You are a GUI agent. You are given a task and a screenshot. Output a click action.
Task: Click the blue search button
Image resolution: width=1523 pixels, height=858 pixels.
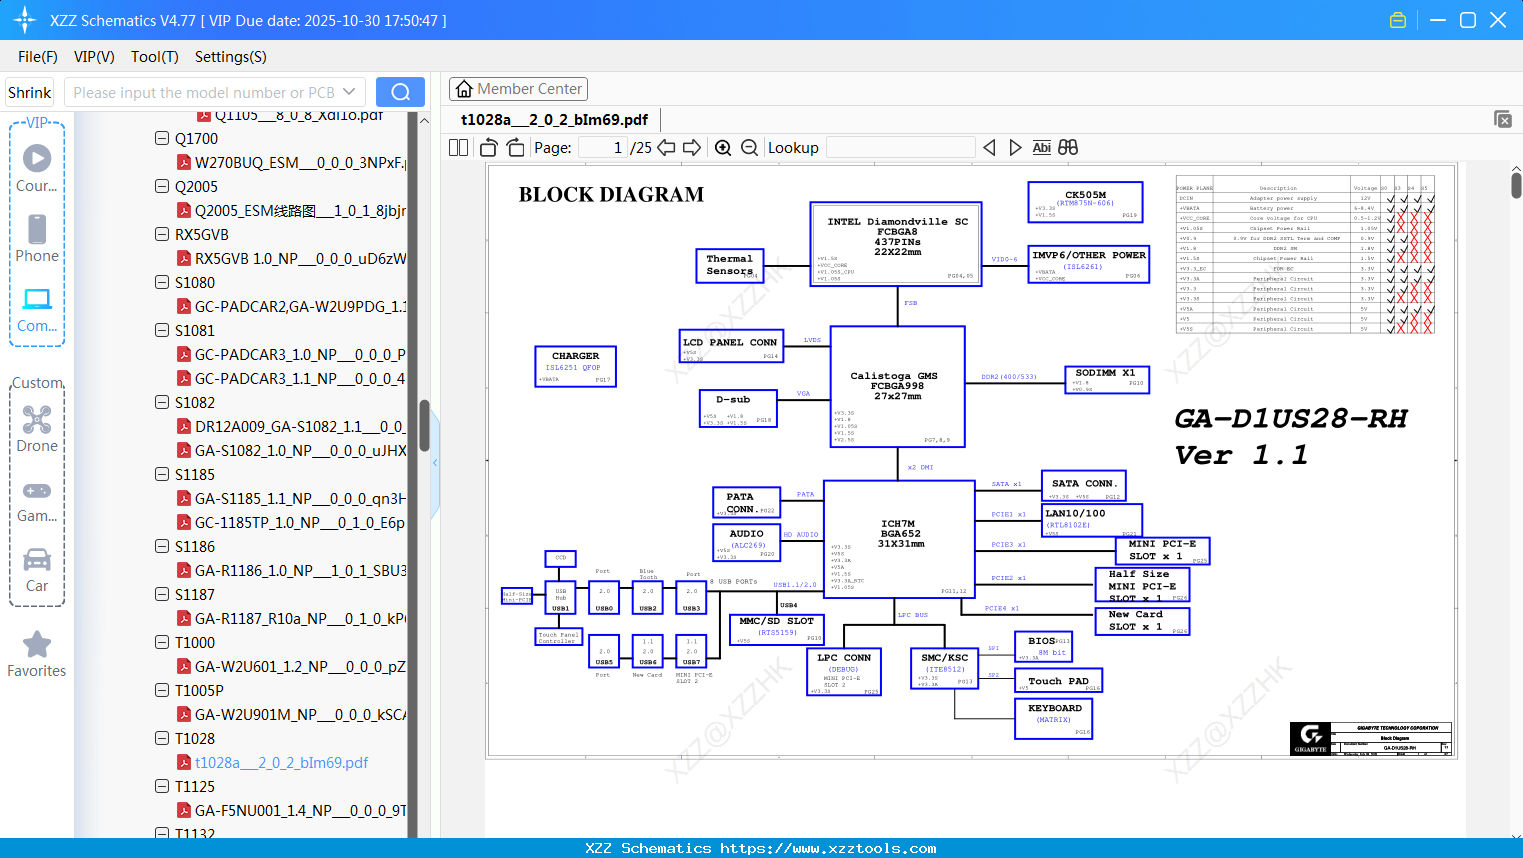point(400,92)
